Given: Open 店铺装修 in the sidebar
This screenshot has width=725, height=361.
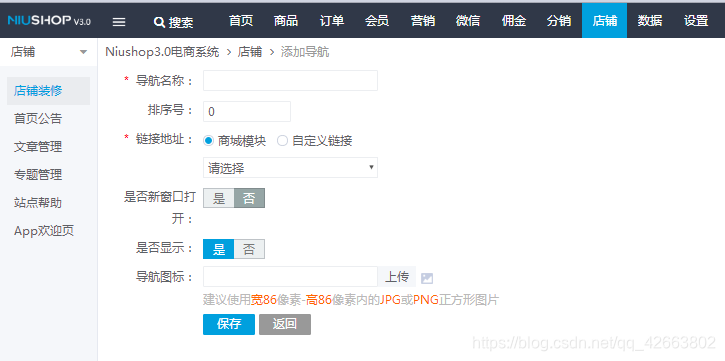Looking at the screenshot, I should [x=48, y=91].
